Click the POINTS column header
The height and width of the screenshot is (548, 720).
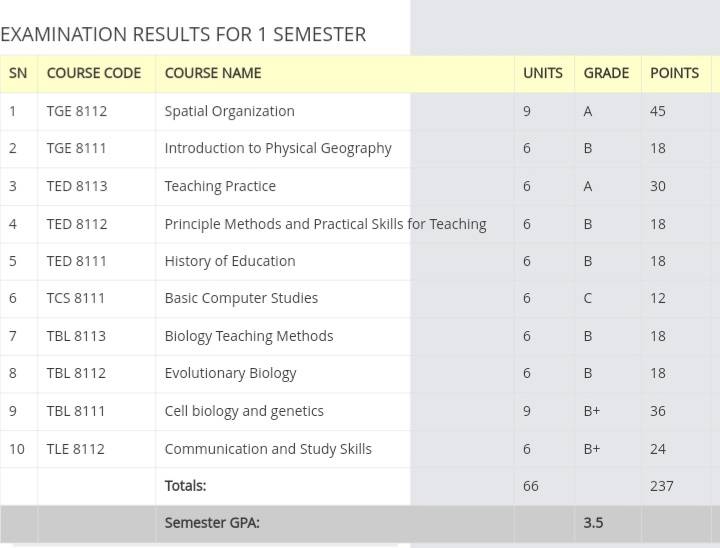pyautogui.click(x=675, y=73)
